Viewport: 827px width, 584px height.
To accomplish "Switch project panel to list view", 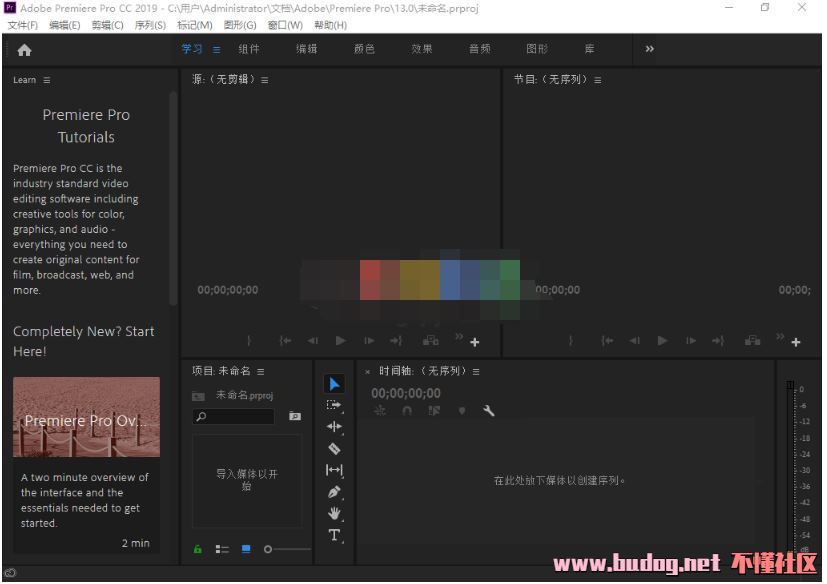I will coord(222,549).
